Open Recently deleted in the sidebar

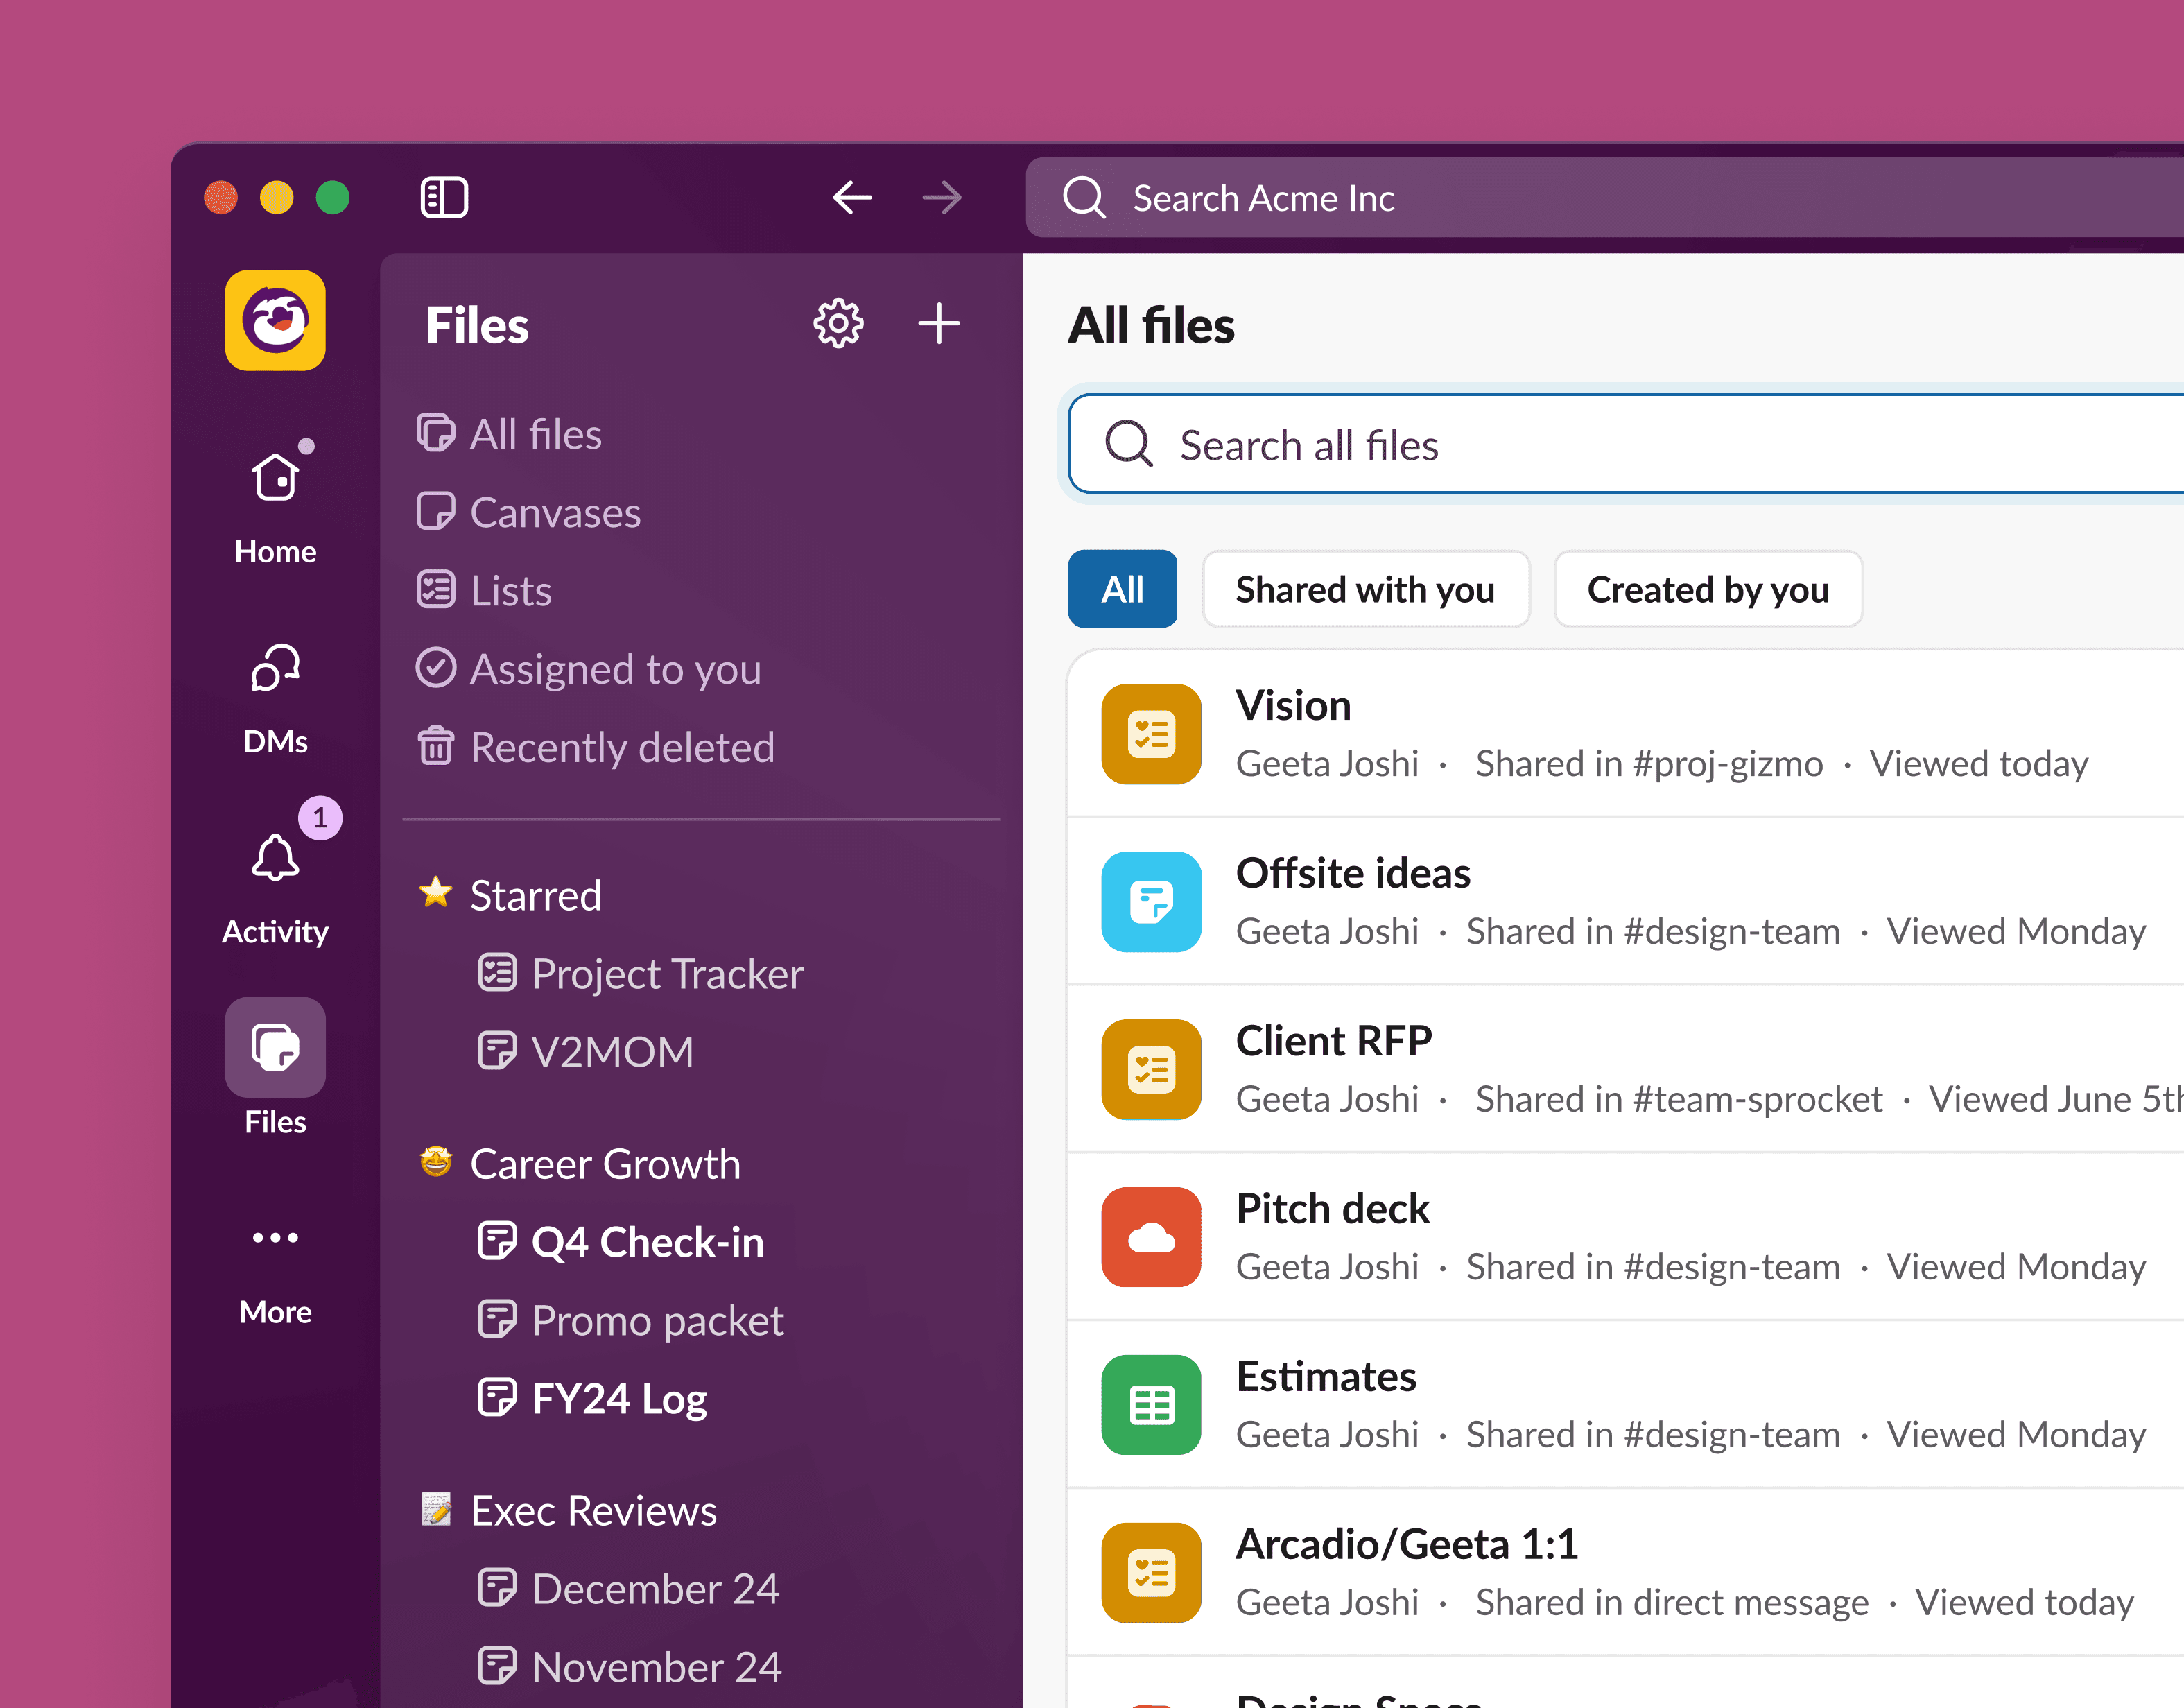(621, 748)
